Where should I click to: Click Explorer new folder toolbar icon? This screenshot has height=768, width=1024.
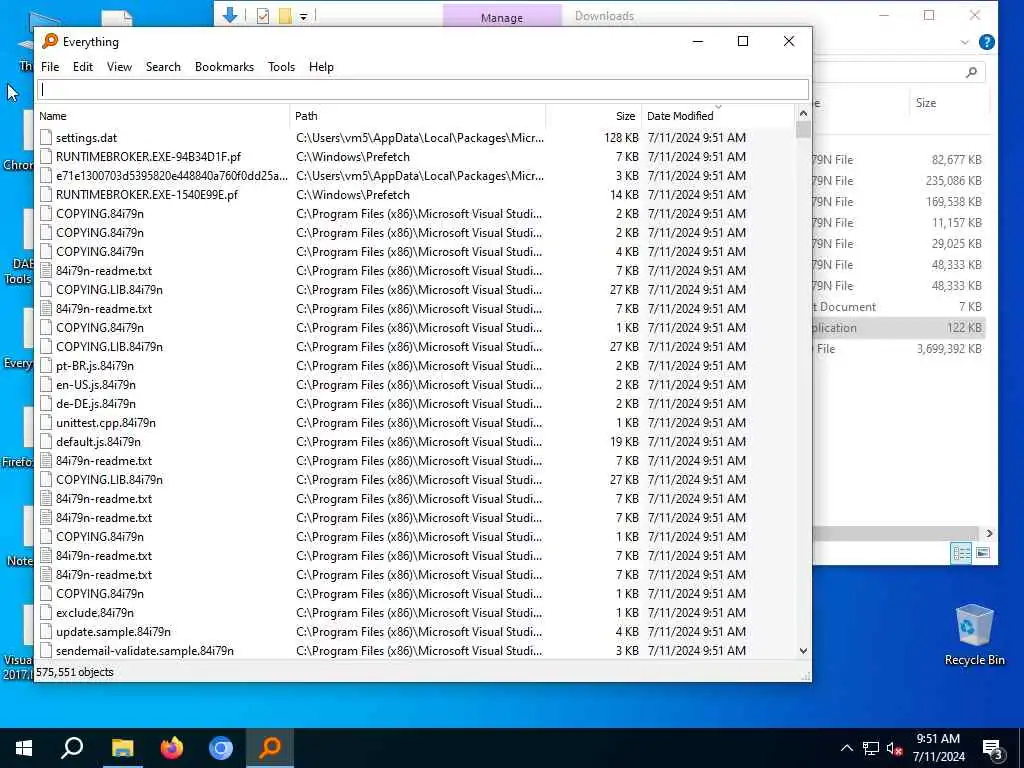[285, 16]
